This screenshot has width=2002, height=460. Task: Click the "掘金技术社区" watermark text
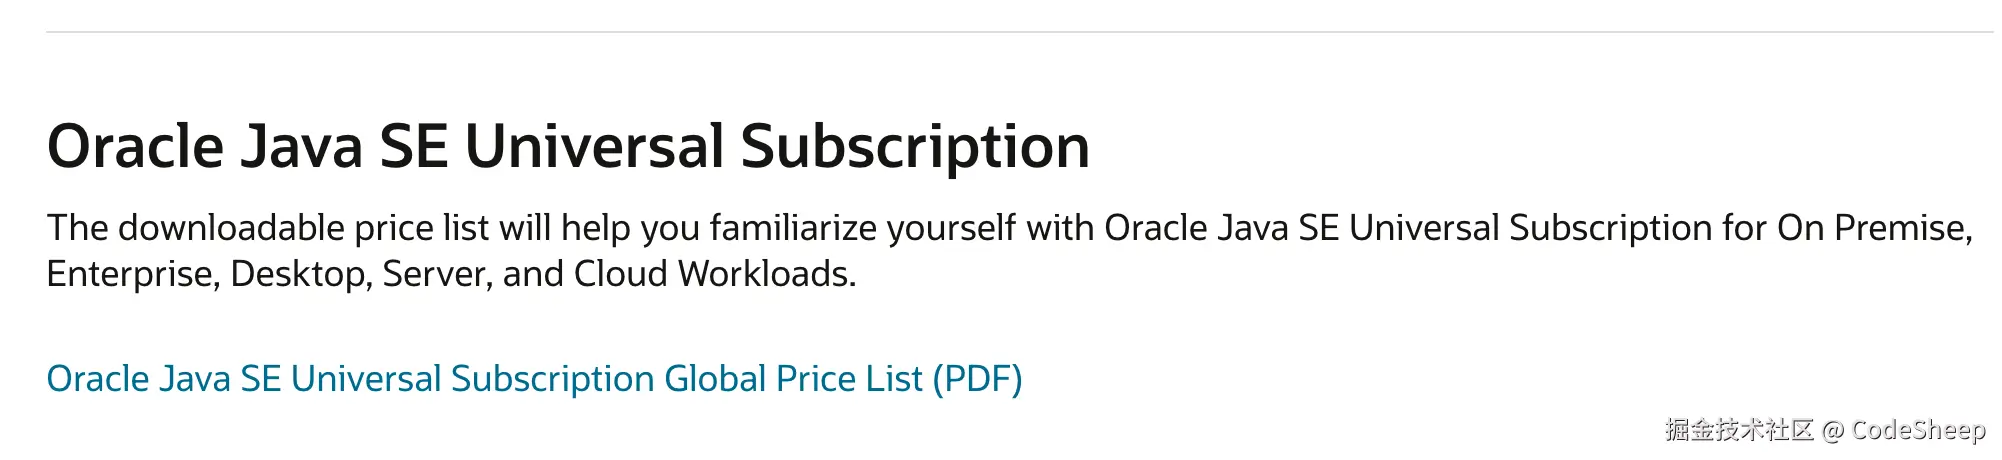tap(1739, 430)
